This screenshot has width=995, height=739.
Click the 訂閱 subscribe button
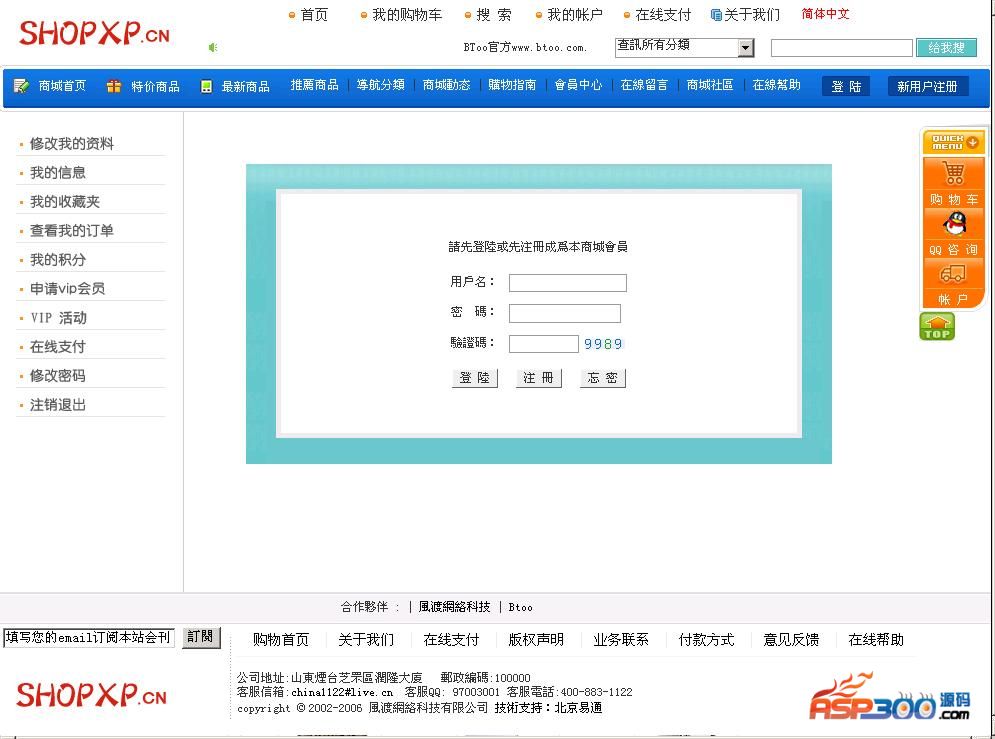pyautogui.click(x=201, y=637)
